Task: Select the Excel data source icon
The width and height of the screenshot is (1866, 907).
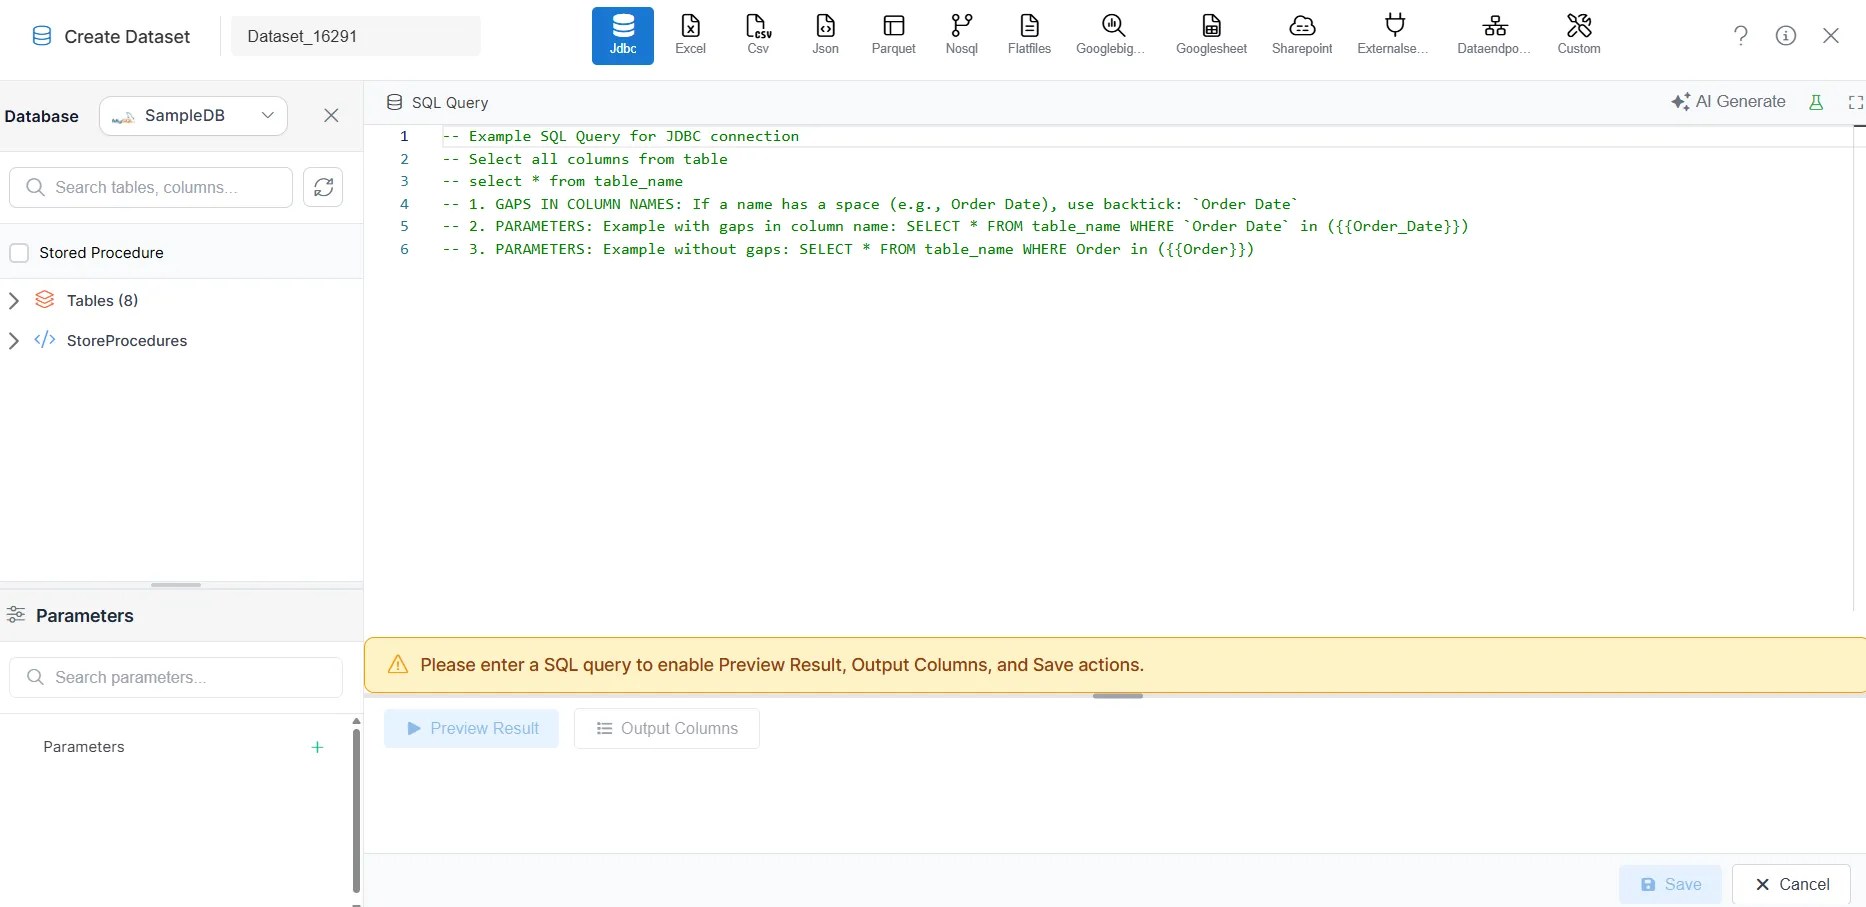Action: tap(690, 35)
